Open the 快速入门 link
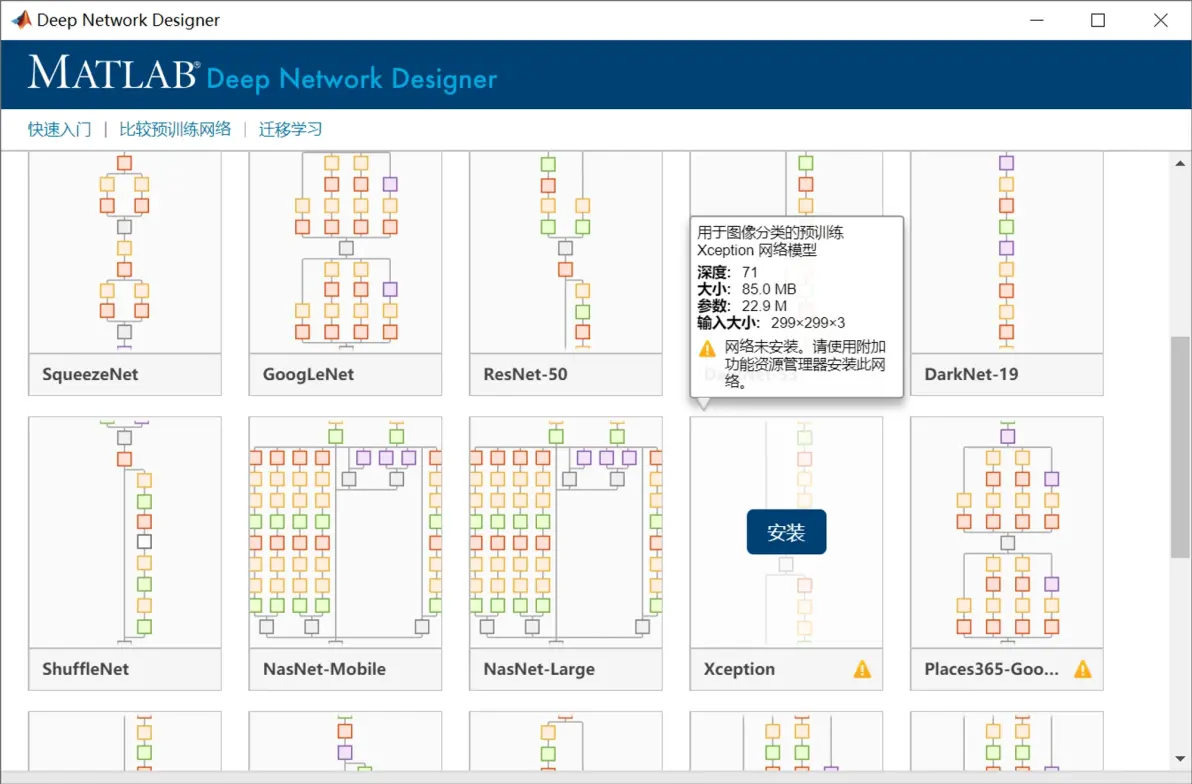1192x784 pixels. [x=59, y=129]
